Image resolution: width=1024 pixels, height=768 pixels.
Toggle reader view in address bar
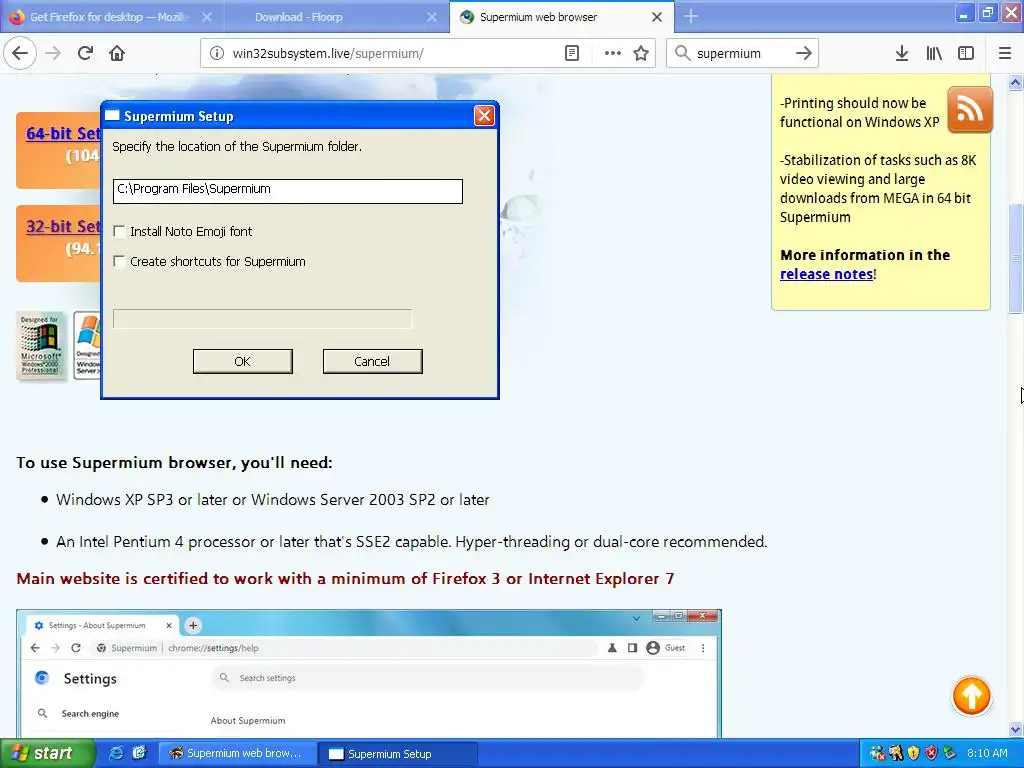pyautogui.click(x=571, y=53)
